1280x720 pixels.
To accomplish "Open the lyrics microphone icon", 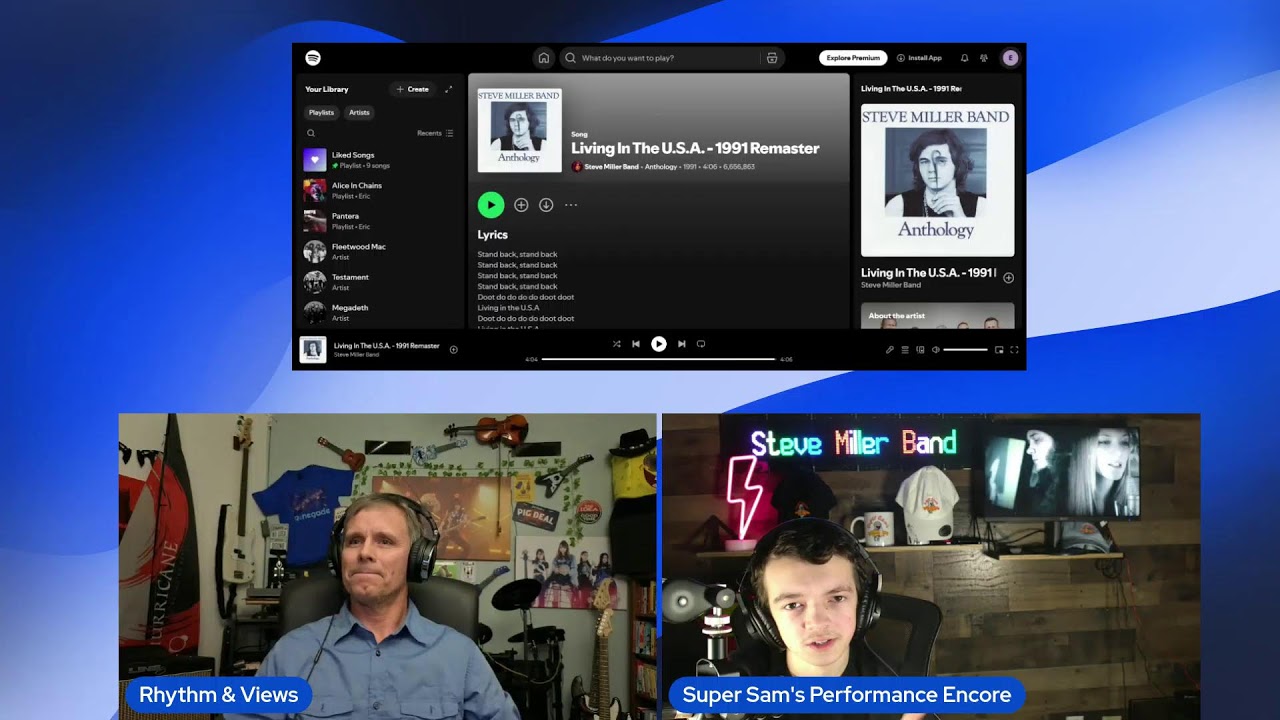I will pyautogui.click(x=890, y=350).
